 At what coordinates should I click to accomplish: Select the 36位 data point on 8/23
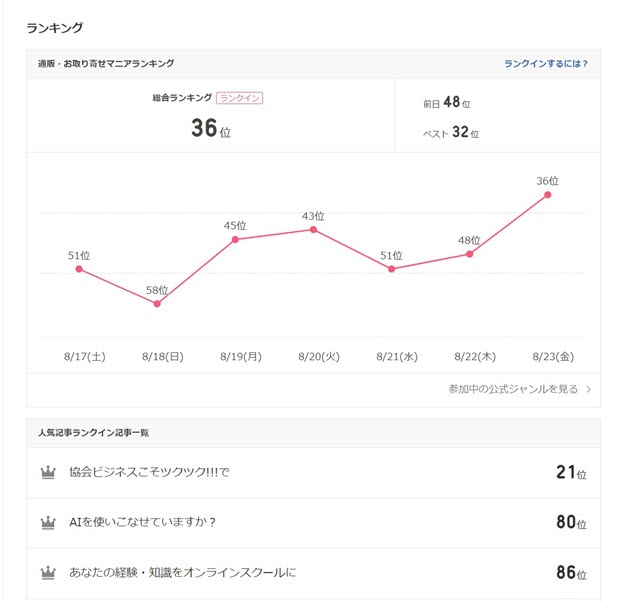pyautogui.click(x=547, y=195)
